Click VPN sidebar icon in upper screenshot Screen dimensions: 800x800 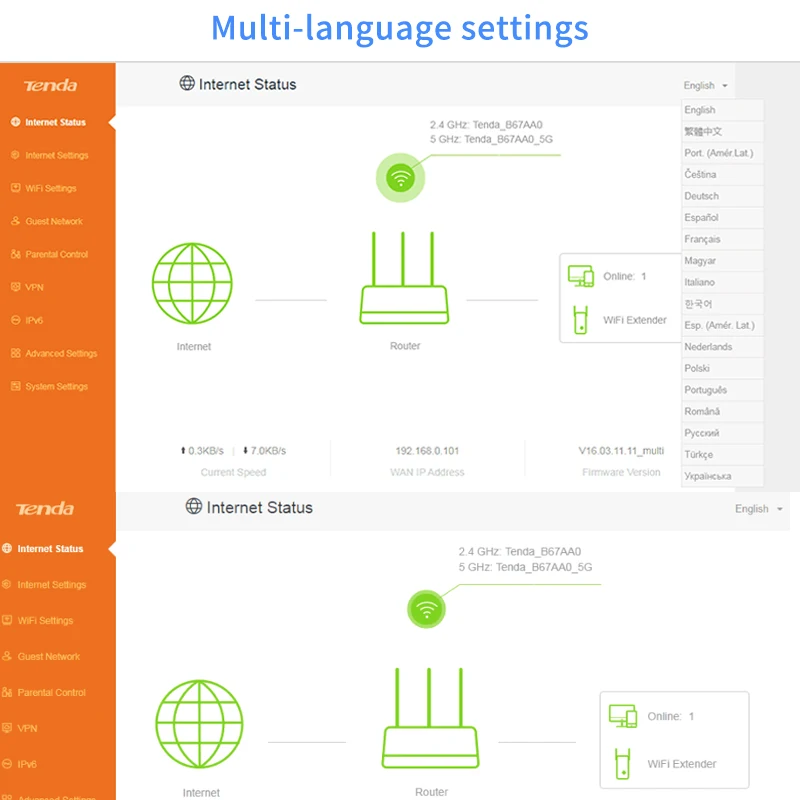15,287
